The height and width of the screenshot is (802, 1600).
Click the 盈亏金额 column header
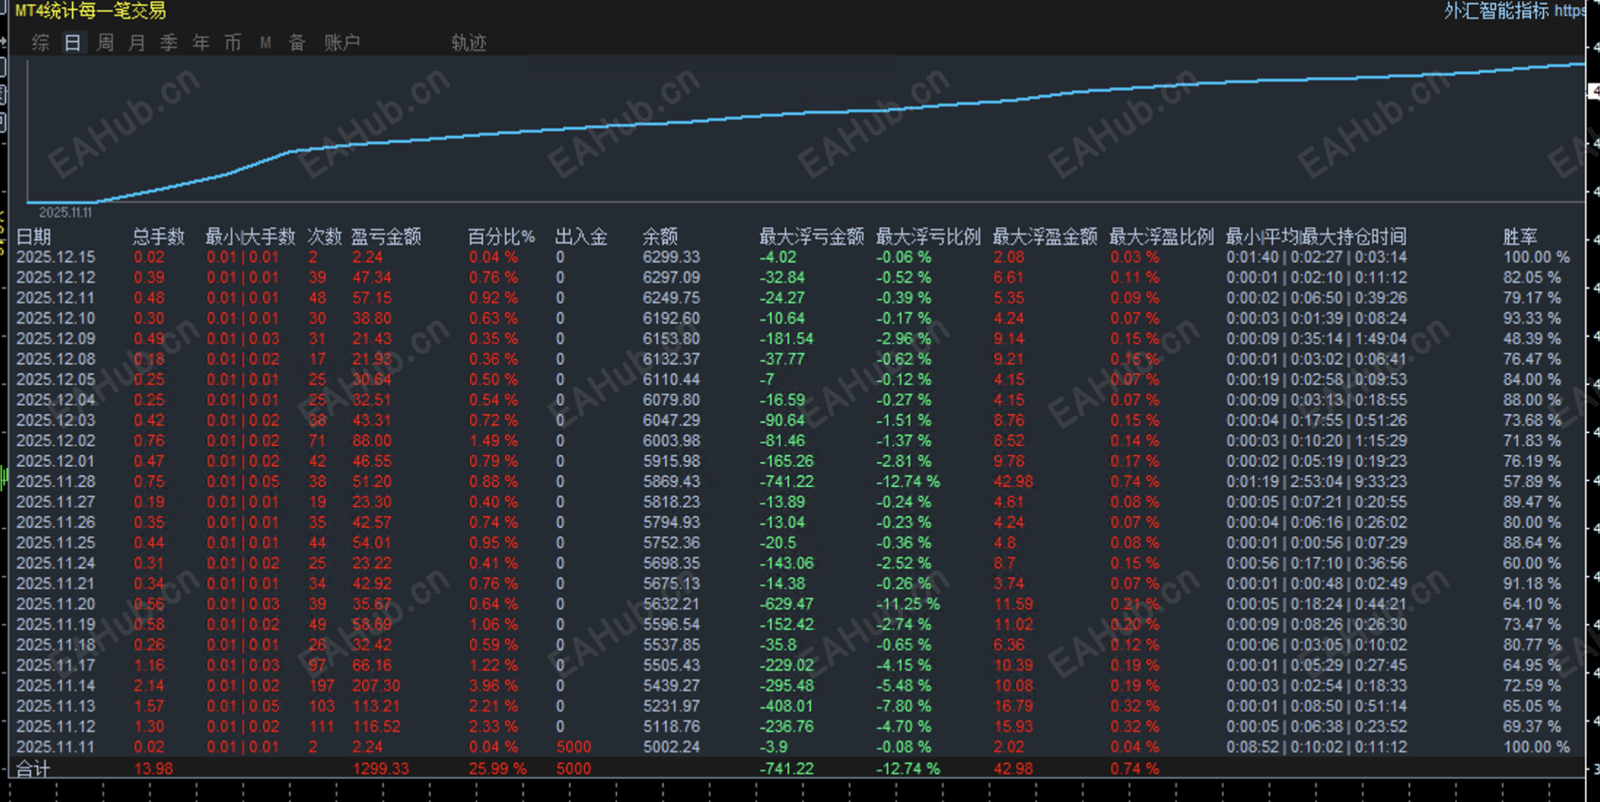(386, 237)
